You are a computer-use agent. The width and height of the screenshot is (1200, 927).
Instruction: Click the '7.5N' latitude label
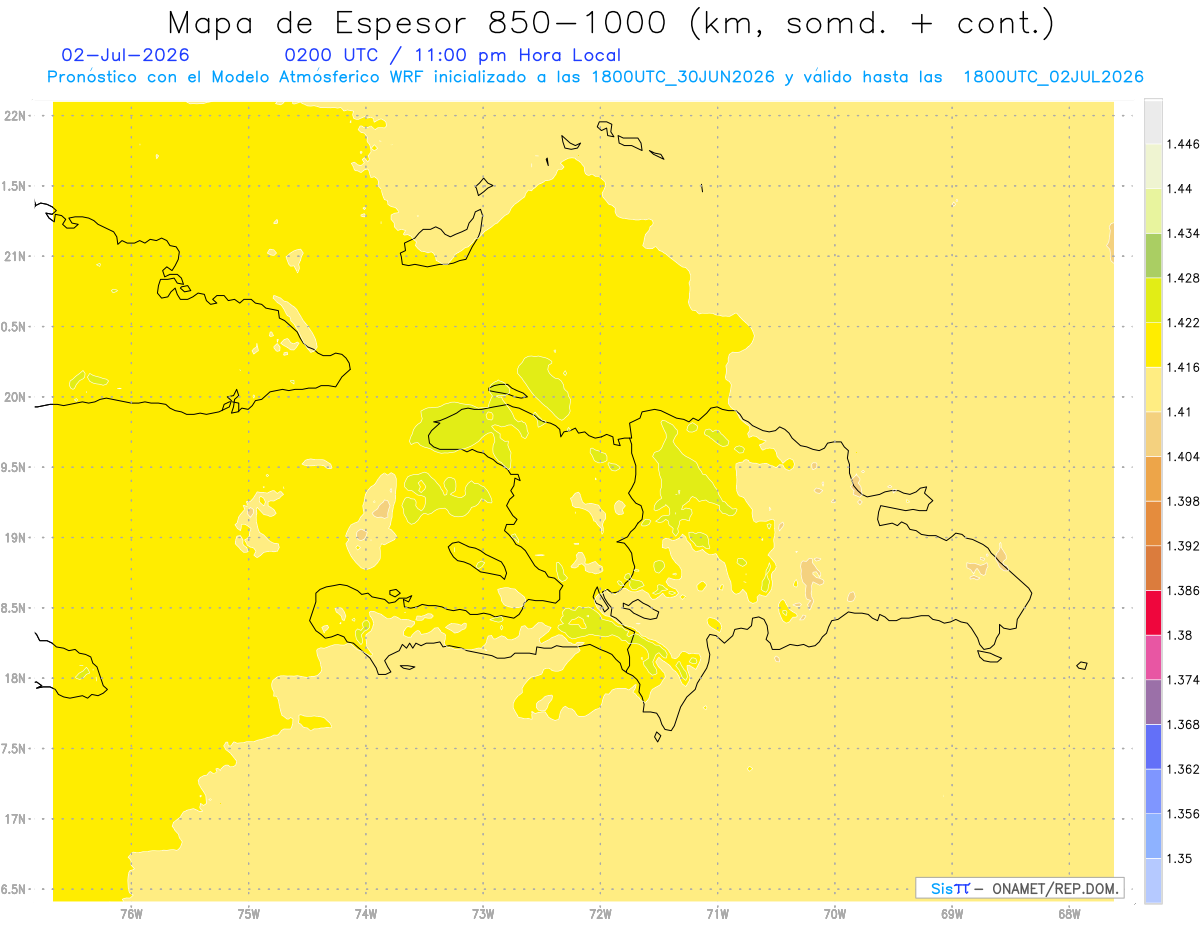tap(15, 749)
